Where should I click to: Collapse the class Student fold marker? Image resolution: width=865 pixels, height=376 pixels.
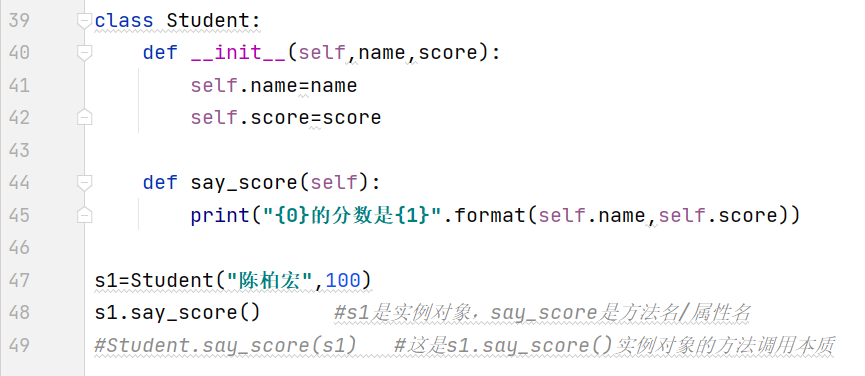[84, 21]
